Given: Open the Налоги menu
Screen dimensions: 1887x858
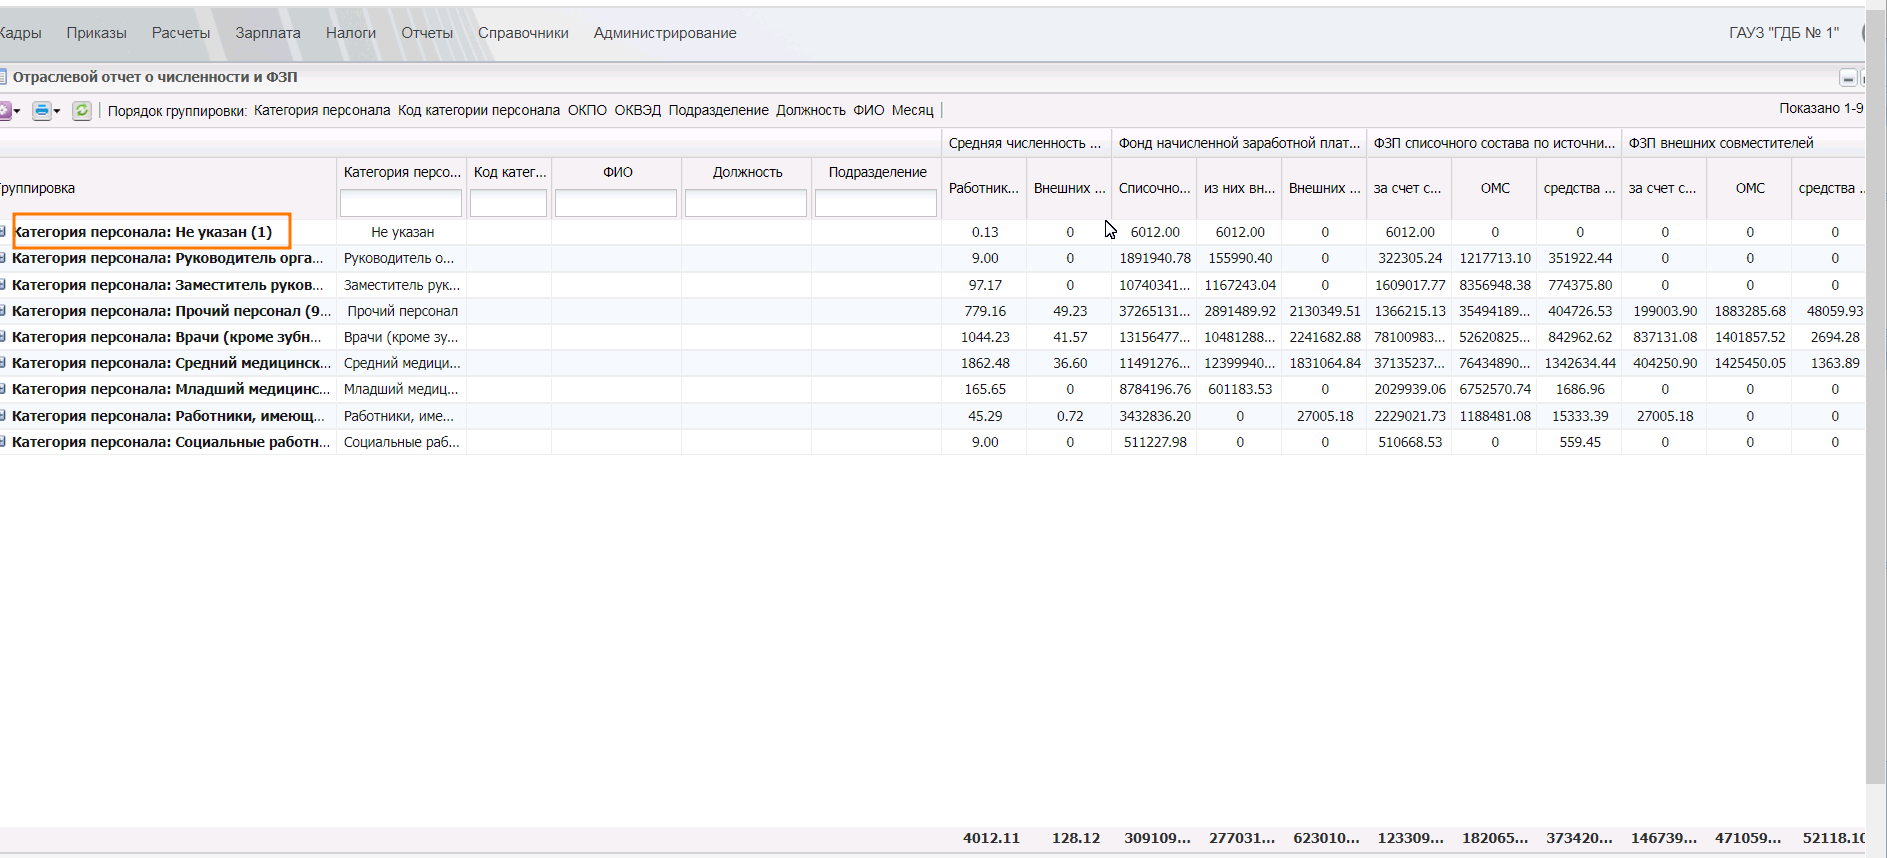Looking at the screenshot, I should coord(351,33).
